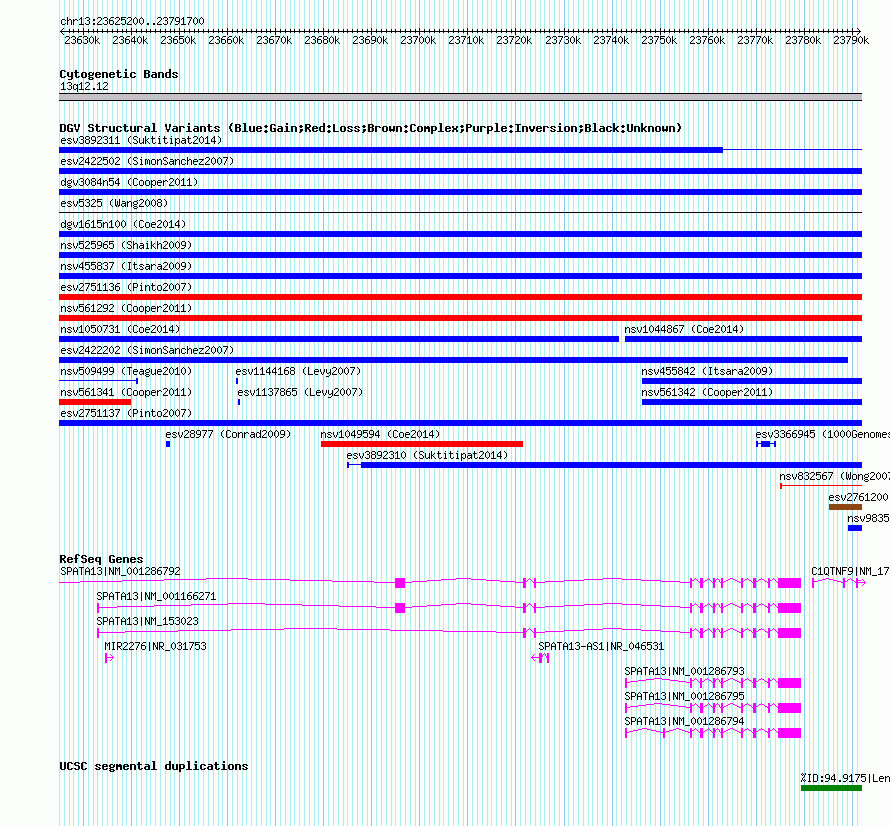890x826 pixels.
Task: Click esv1144168 (Levy2007) variant label
Action: 299,371
